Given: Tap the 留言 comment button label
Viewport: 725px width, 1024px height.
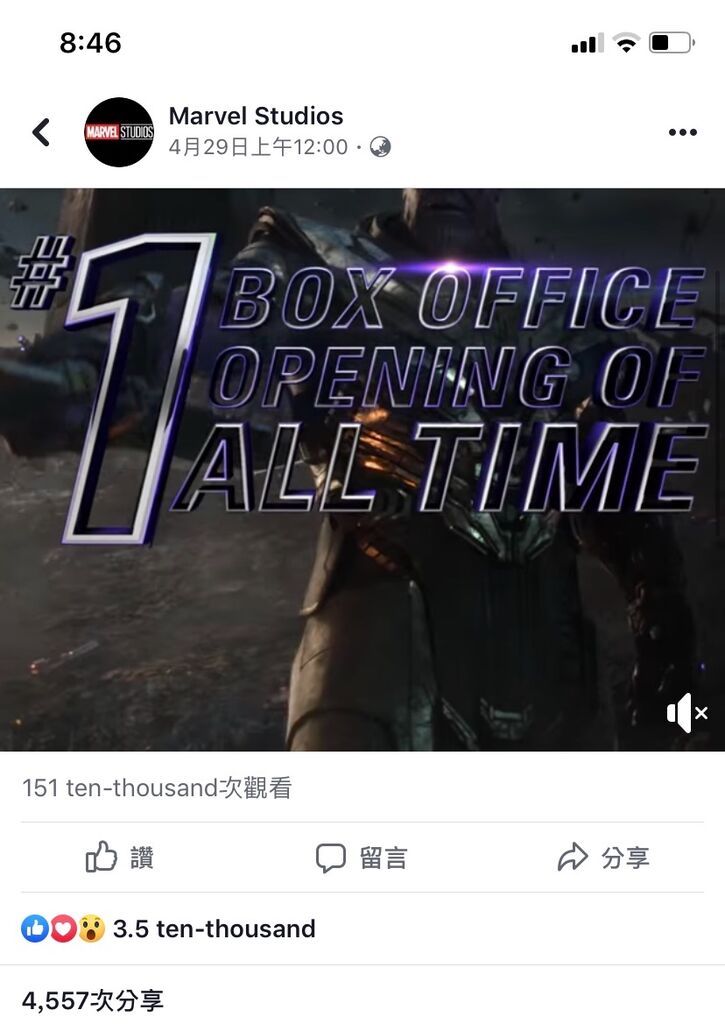Looking at the screenshot, I should pos(383,857).
